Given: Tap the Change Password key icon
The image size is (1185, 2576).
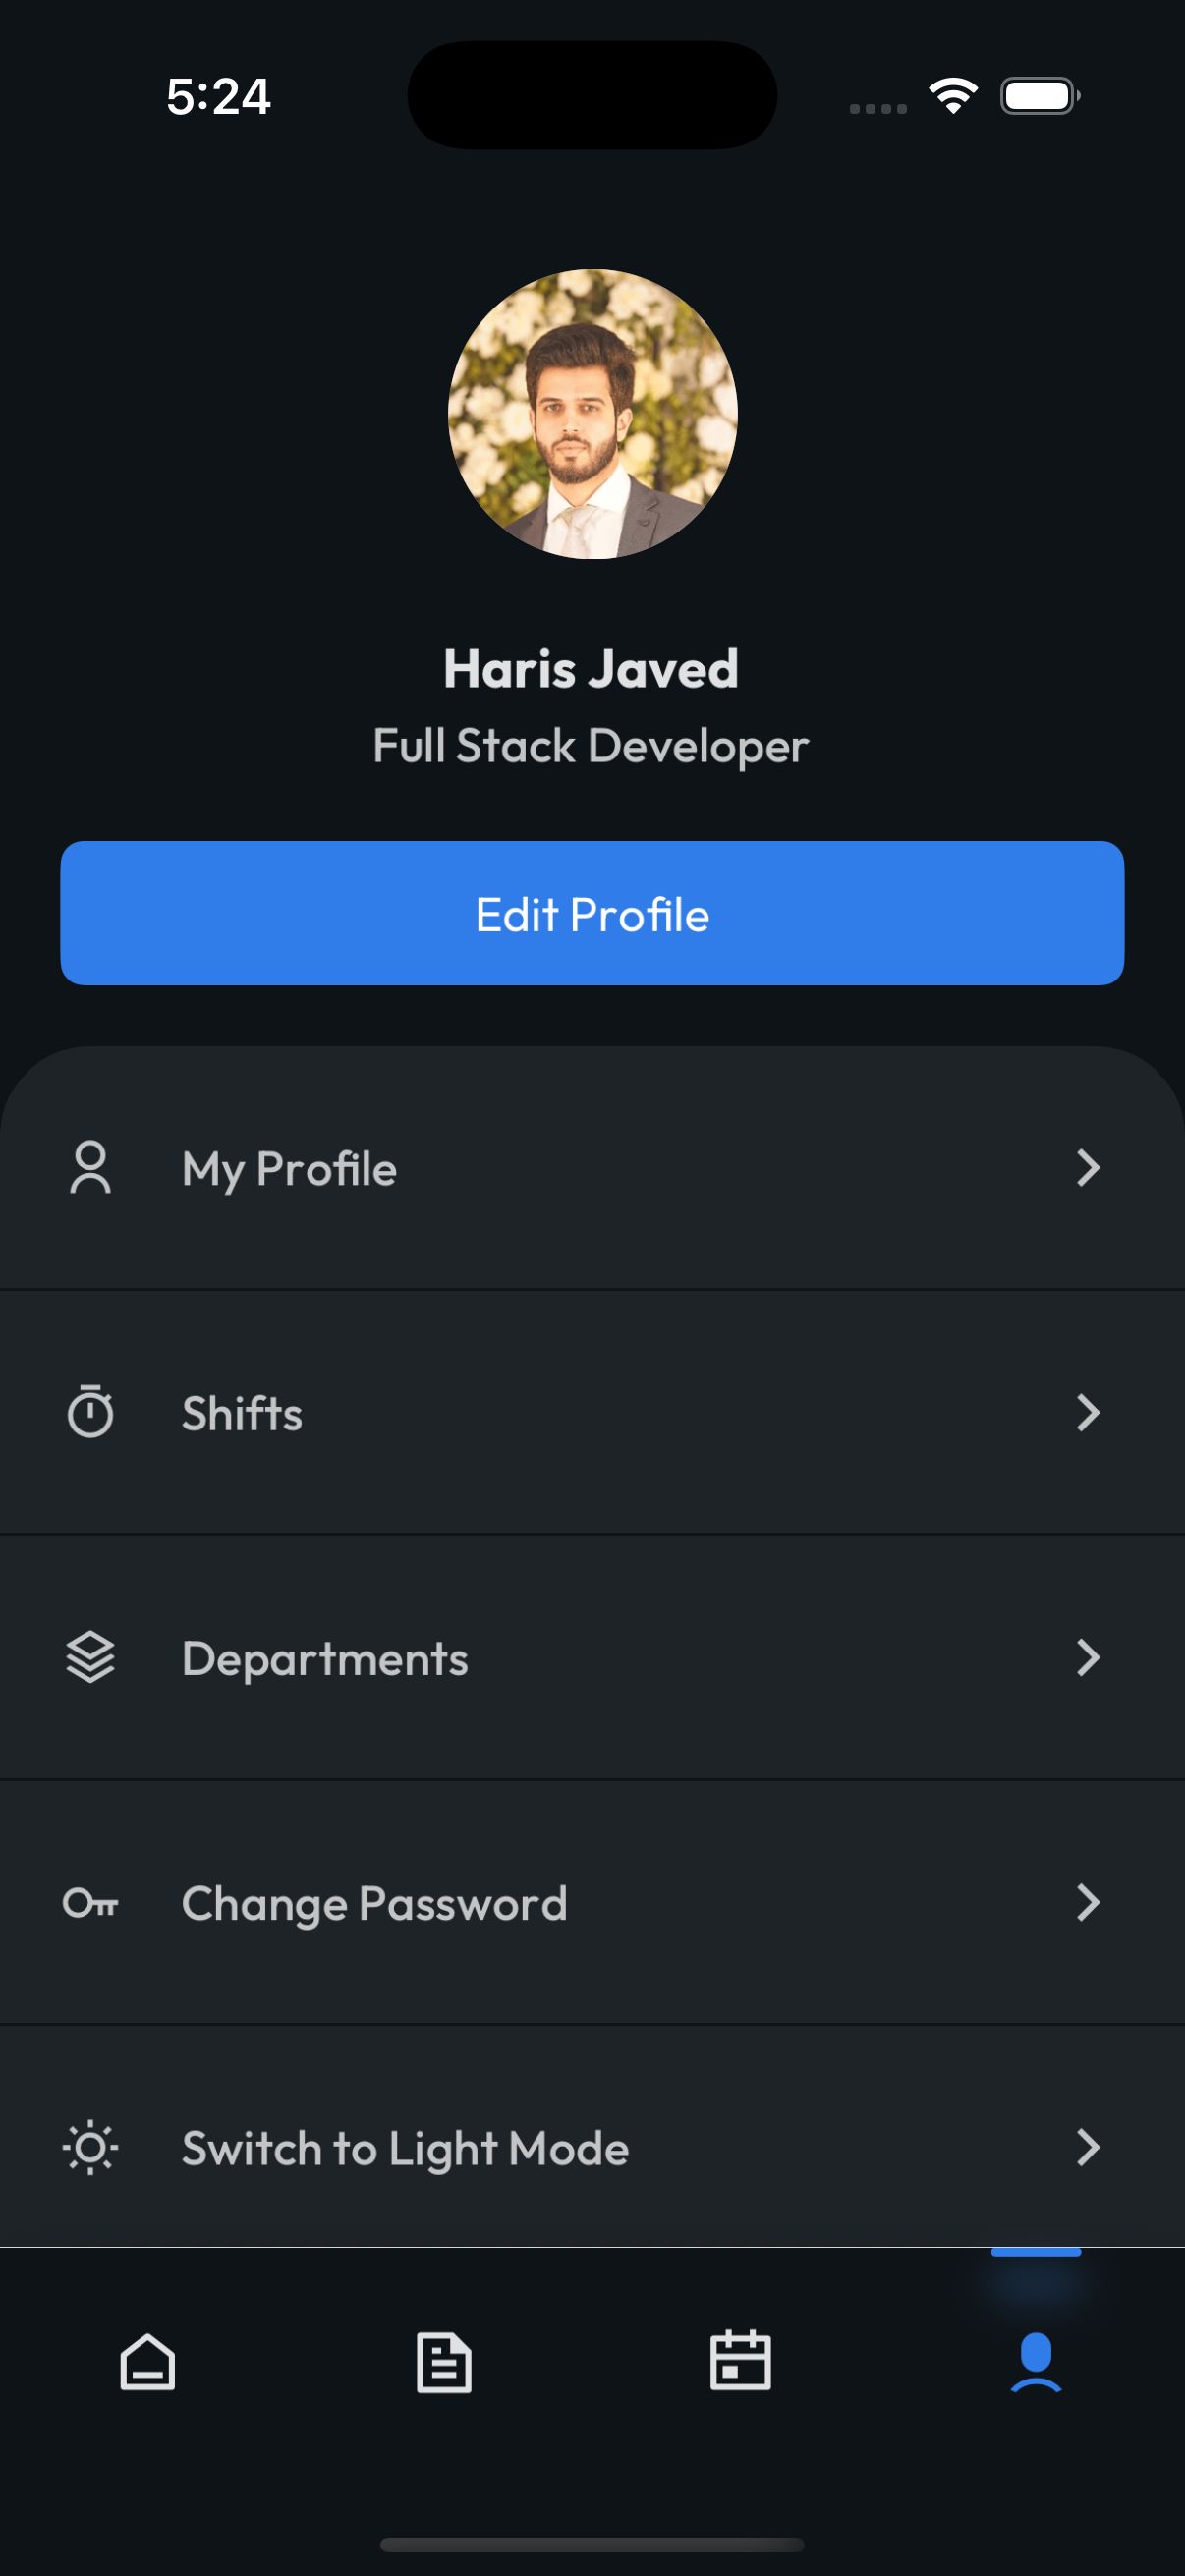Looking at the screenshot, I should (90, 1902).
